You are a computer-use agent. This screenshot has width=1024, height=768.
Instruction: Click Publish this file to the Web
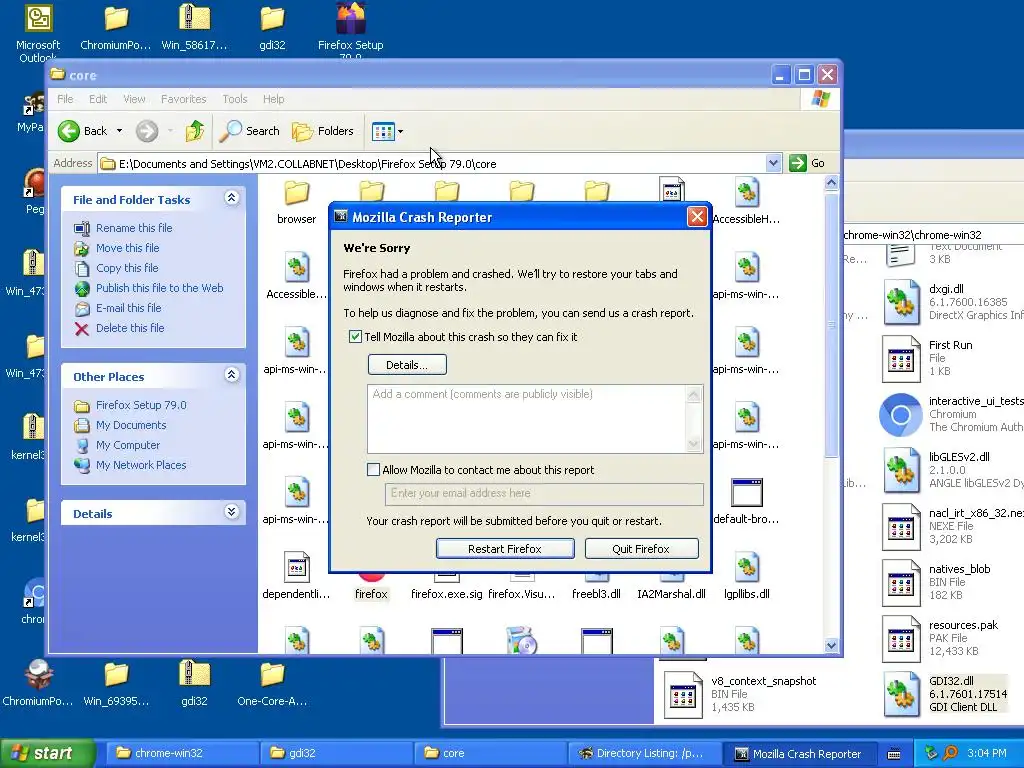pyautogui.click(x=159, y=288)
